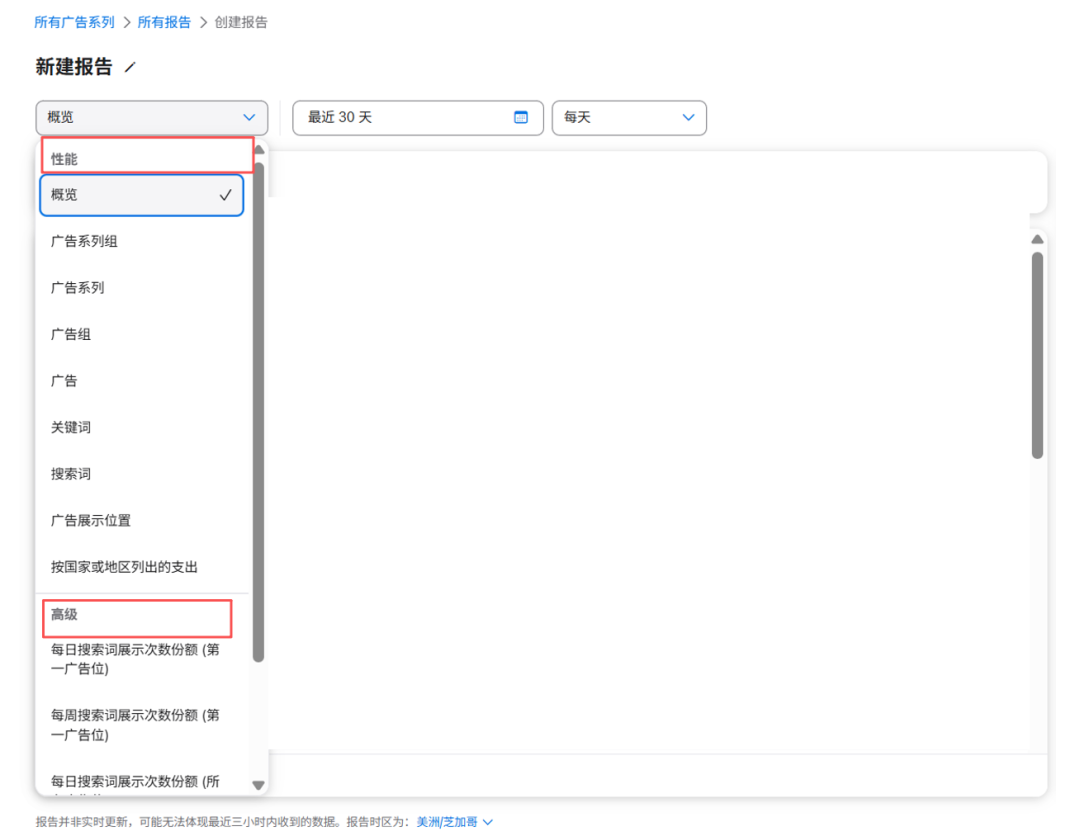The image size is (1080, 836).
Task: Click dropdown list scroll-up arrow
Action: pos(259,149)
